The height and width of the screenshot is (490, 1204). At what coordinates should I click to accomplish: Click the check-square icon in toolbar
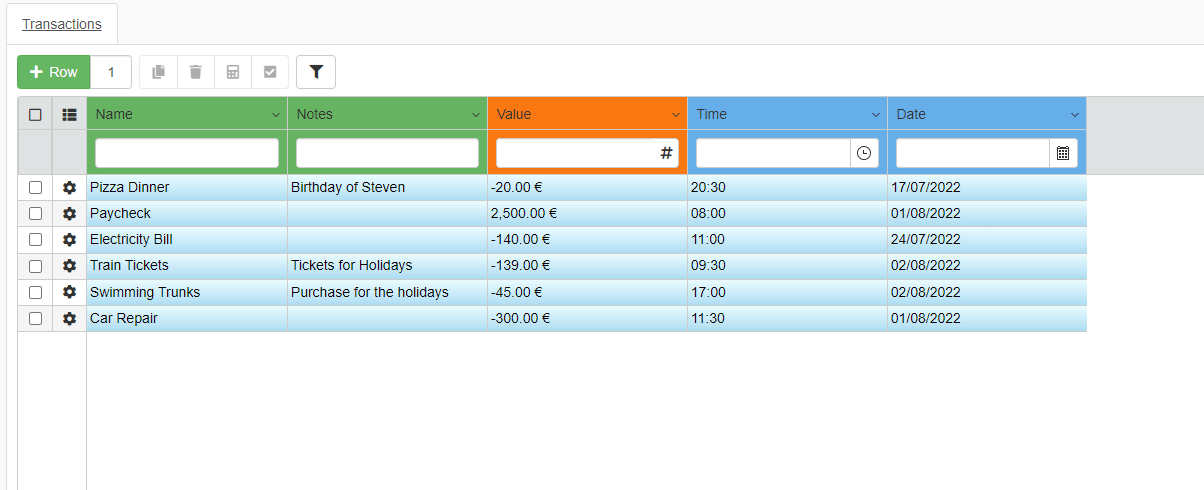click(x=270, y=72)
